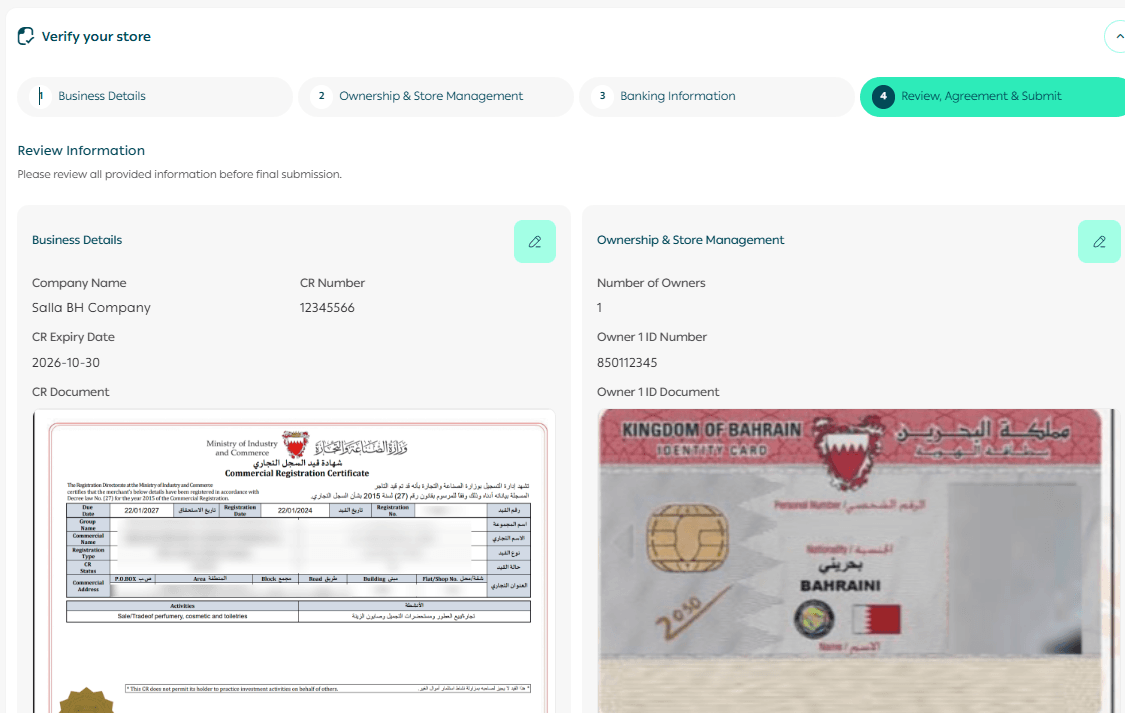Go to Business Details step

(x=155, y=96)
